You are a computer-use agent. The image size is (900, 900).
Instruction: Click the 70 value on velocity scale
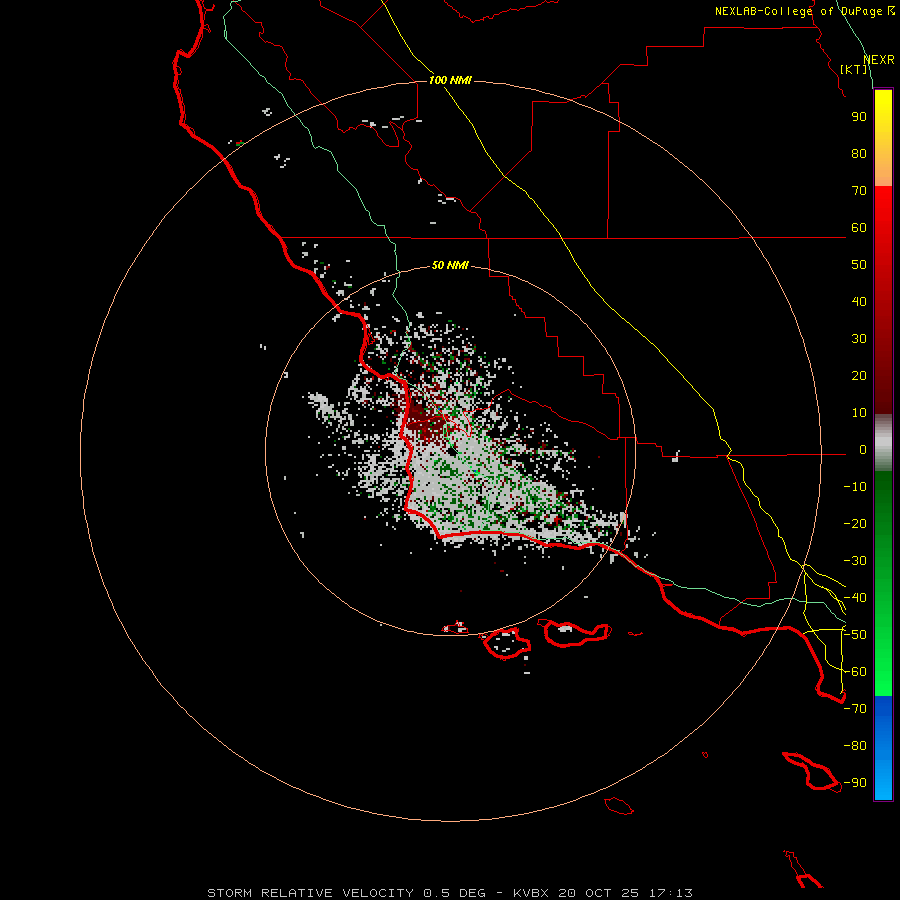859,191
